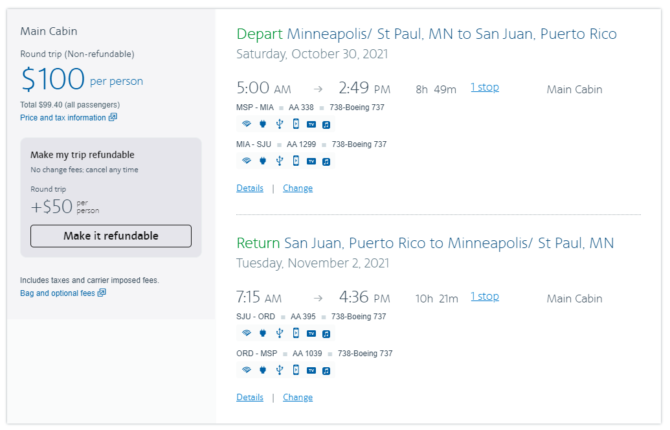This screenshot has height=430, width=670.
Task: Click external link icon beside Price and tax information
Action: [113, 117]
